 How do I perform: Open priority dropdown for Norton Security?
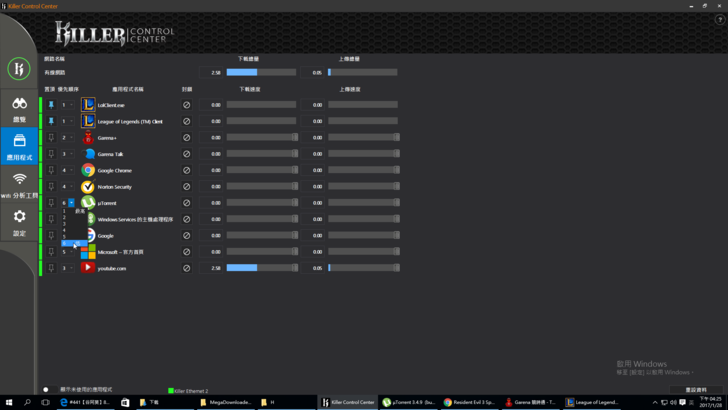[71, 186]
